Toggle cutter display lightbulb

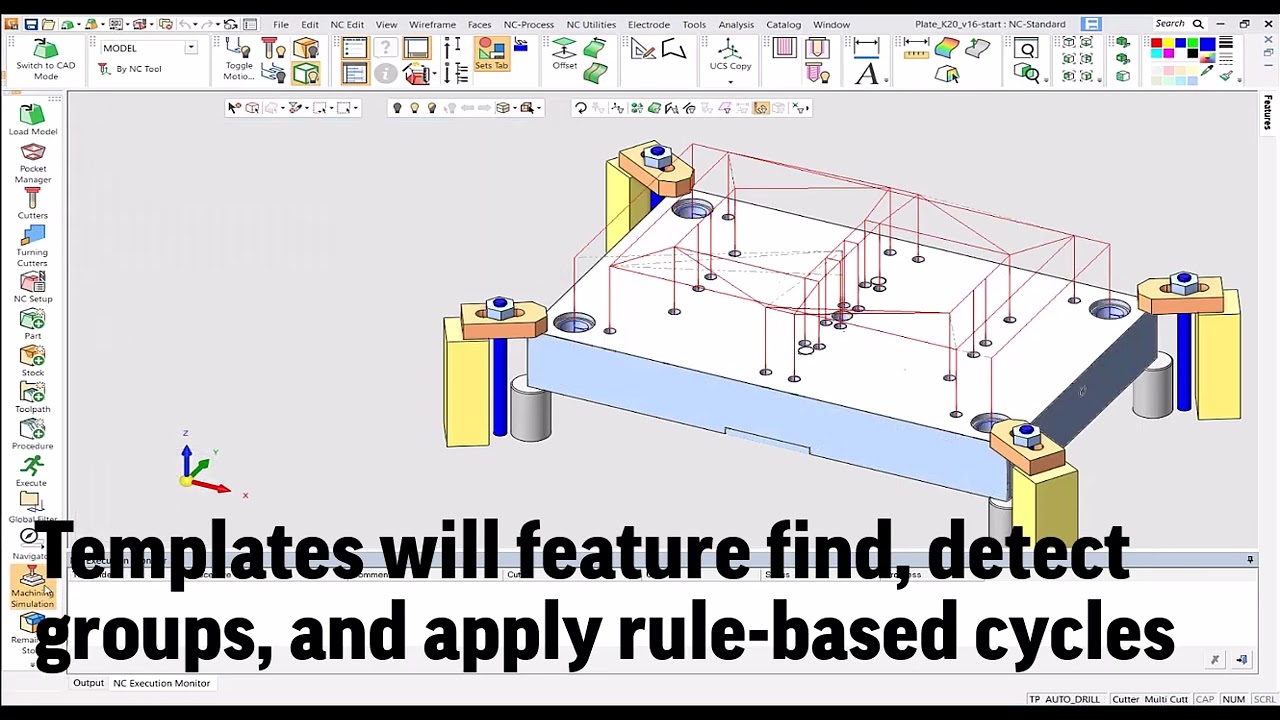coord(275,48)
